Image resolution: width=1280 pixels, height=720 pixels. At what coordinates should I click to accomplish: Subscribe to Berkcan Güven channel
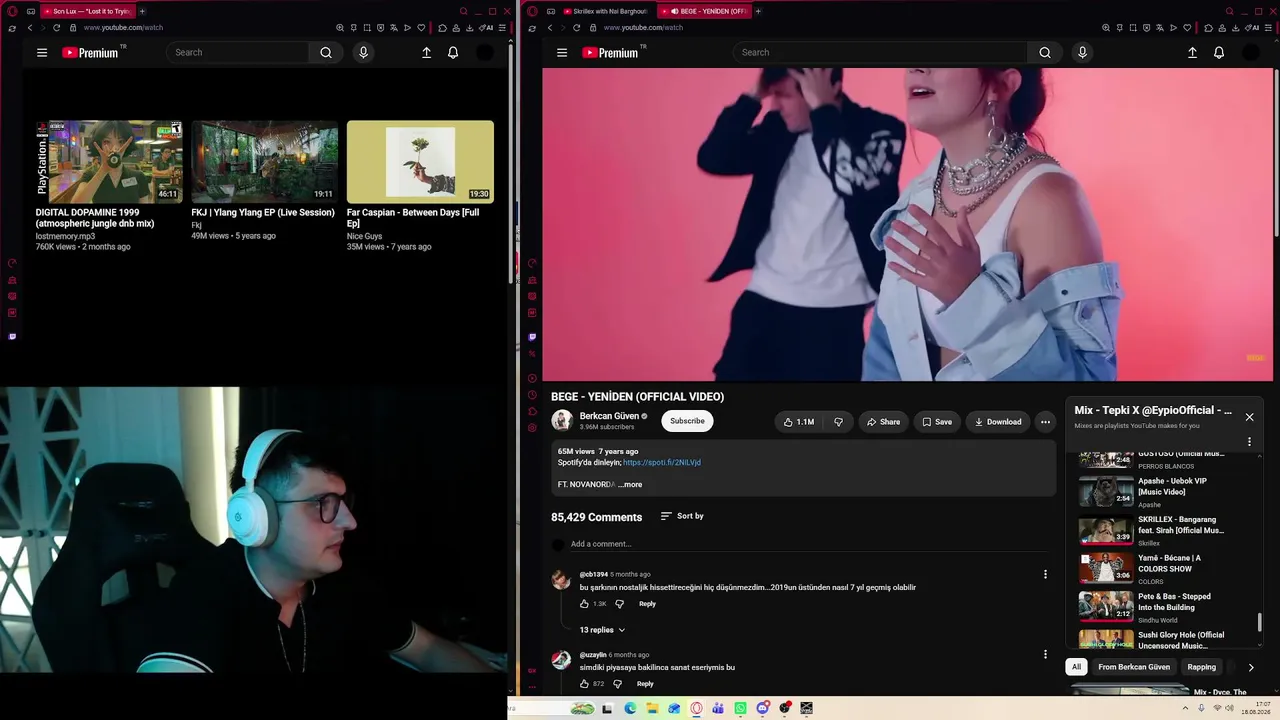click(x=687, y=421)
